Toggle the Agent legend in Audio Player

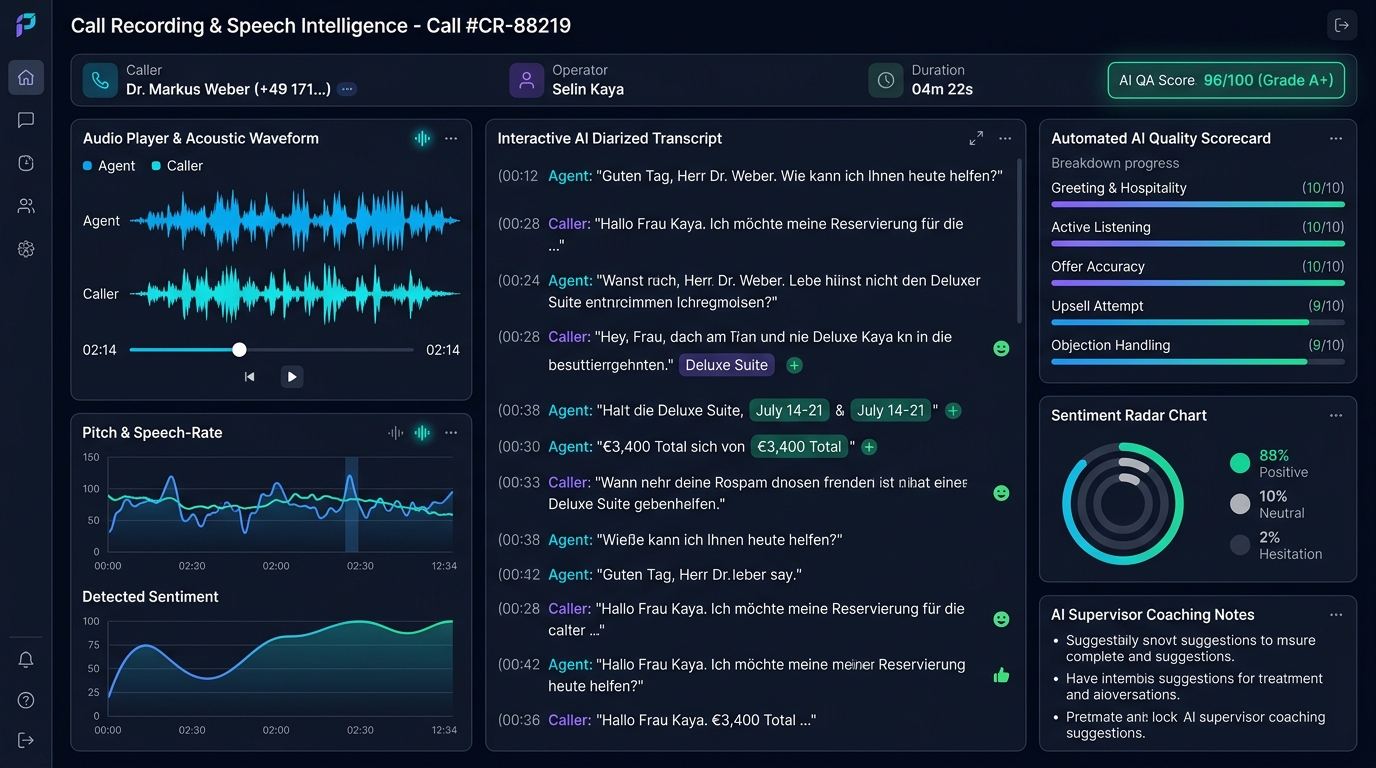point(109,166)
